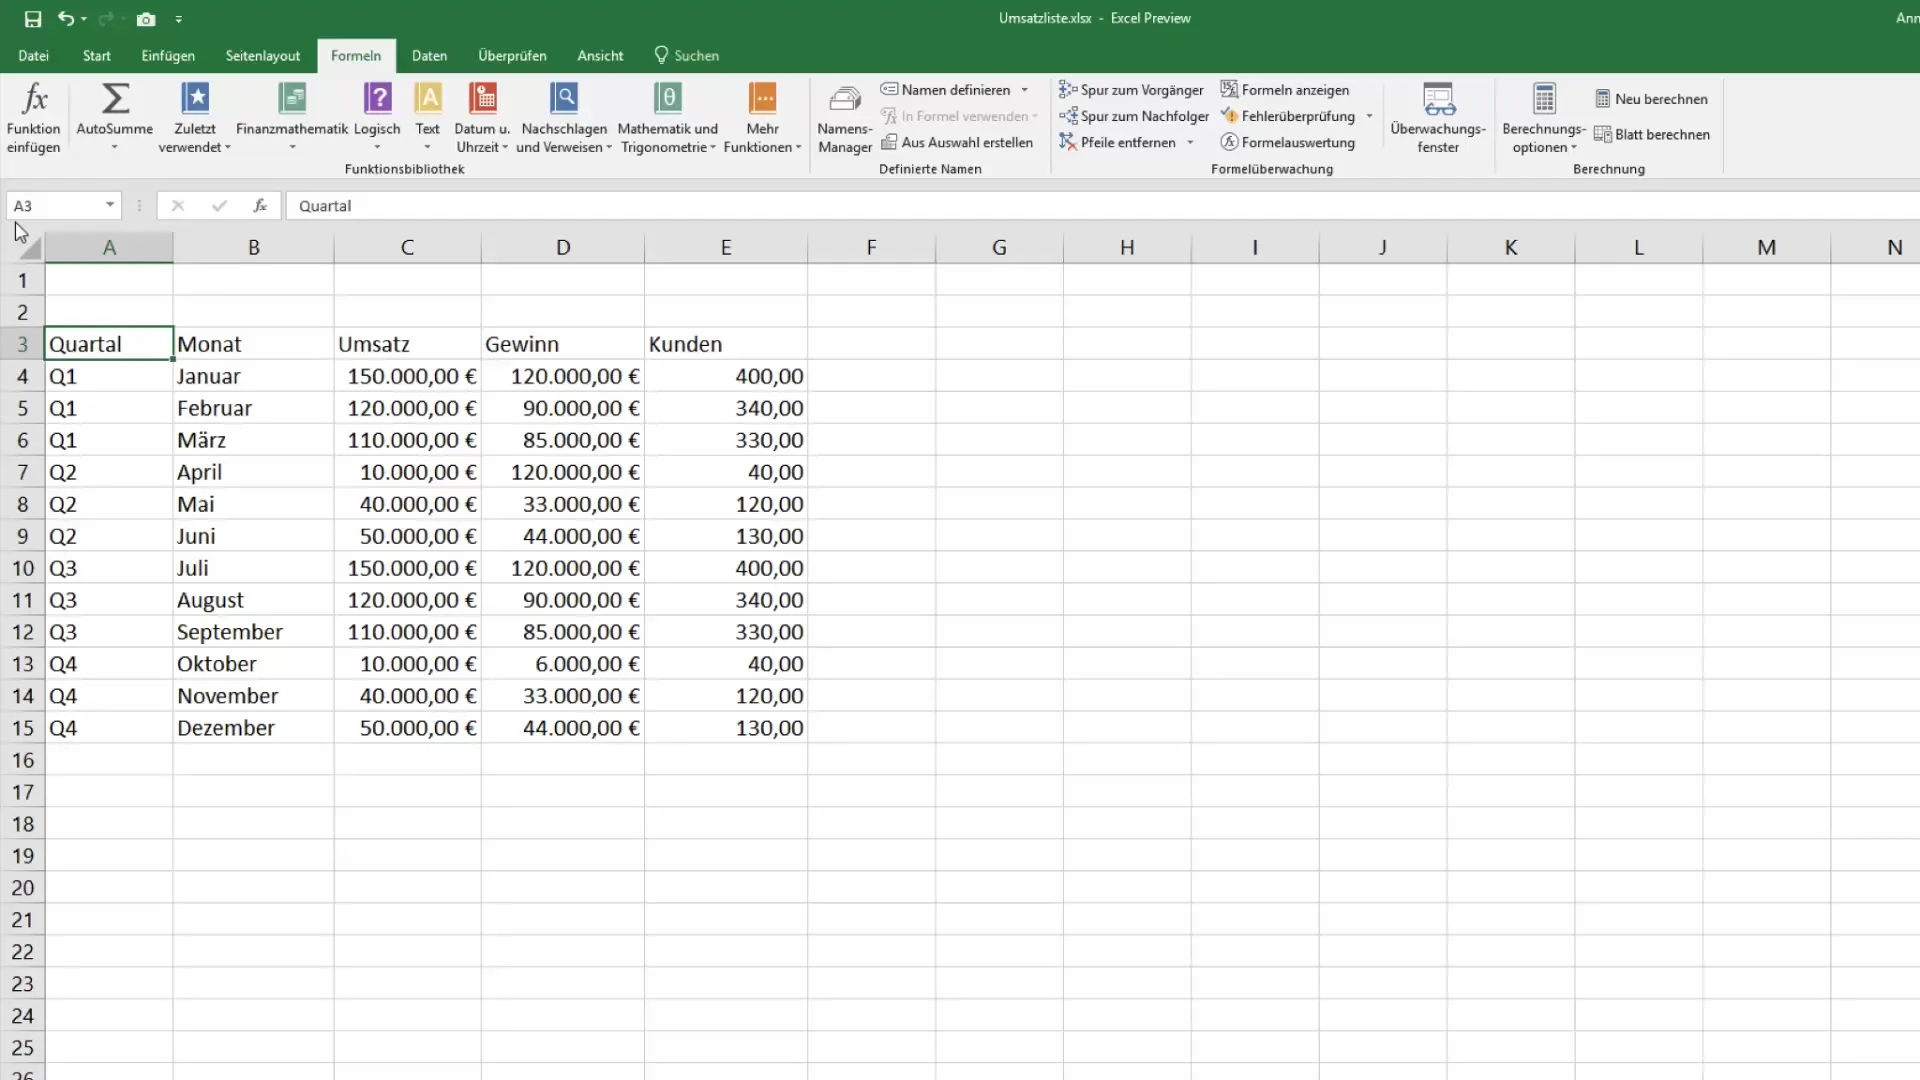Screen dimensions: 1920x1080
Task: Select the November cell
Action: tap(253, 696)
